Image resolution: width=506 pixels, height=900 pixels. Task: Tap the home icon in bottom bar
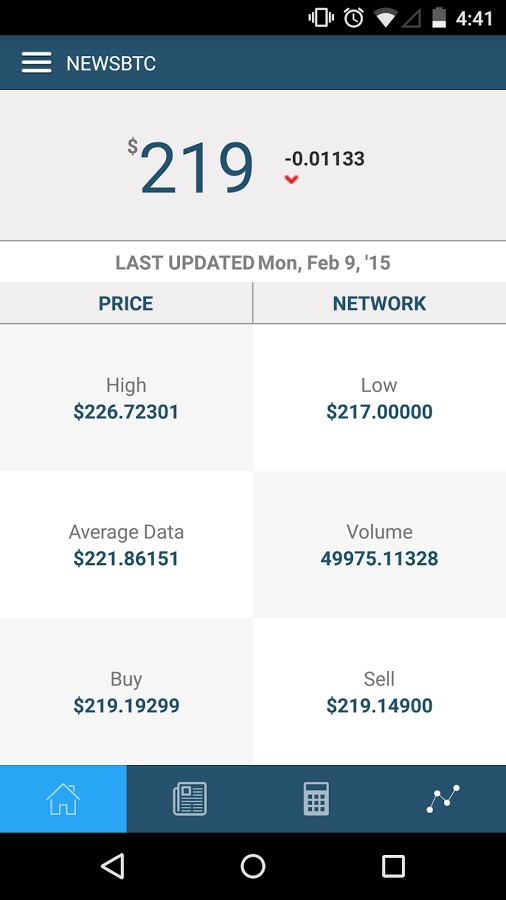pos(63,798)
